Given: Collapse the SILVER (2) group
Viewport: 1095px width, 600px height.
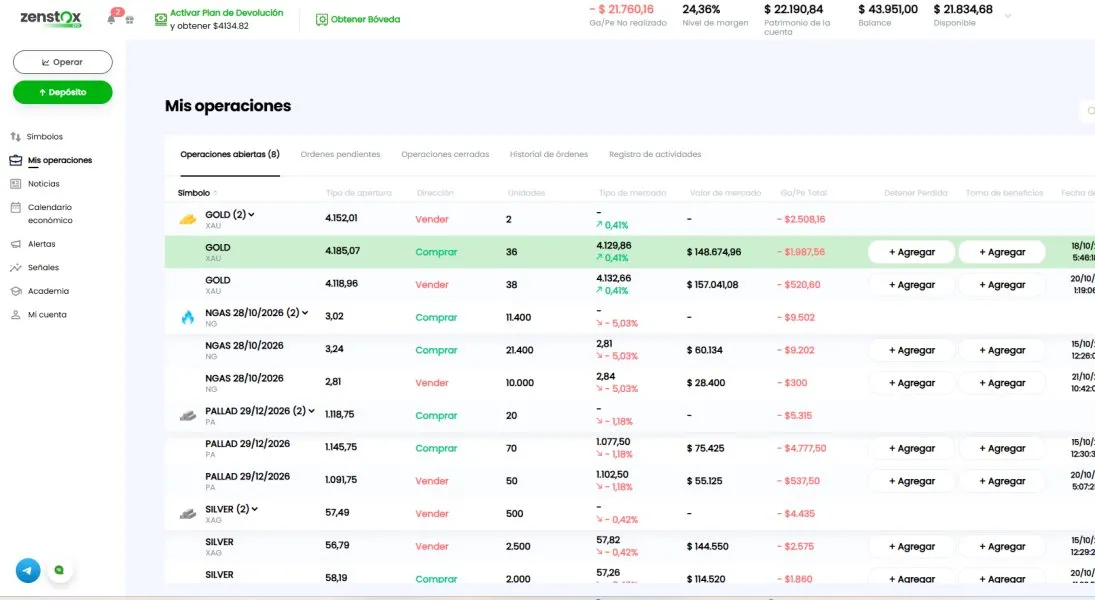Looking at the screenshot, I should pos(255,509).
